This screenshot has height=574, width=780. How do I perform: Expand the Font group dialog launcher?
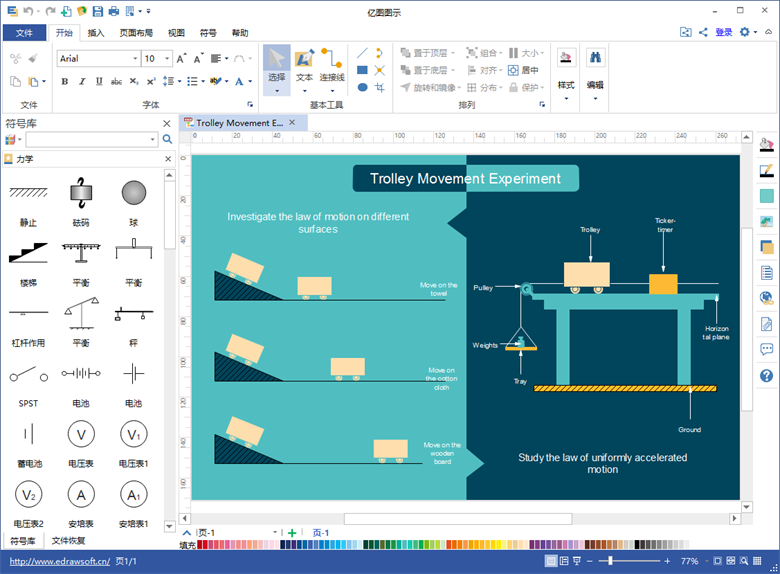250,104
